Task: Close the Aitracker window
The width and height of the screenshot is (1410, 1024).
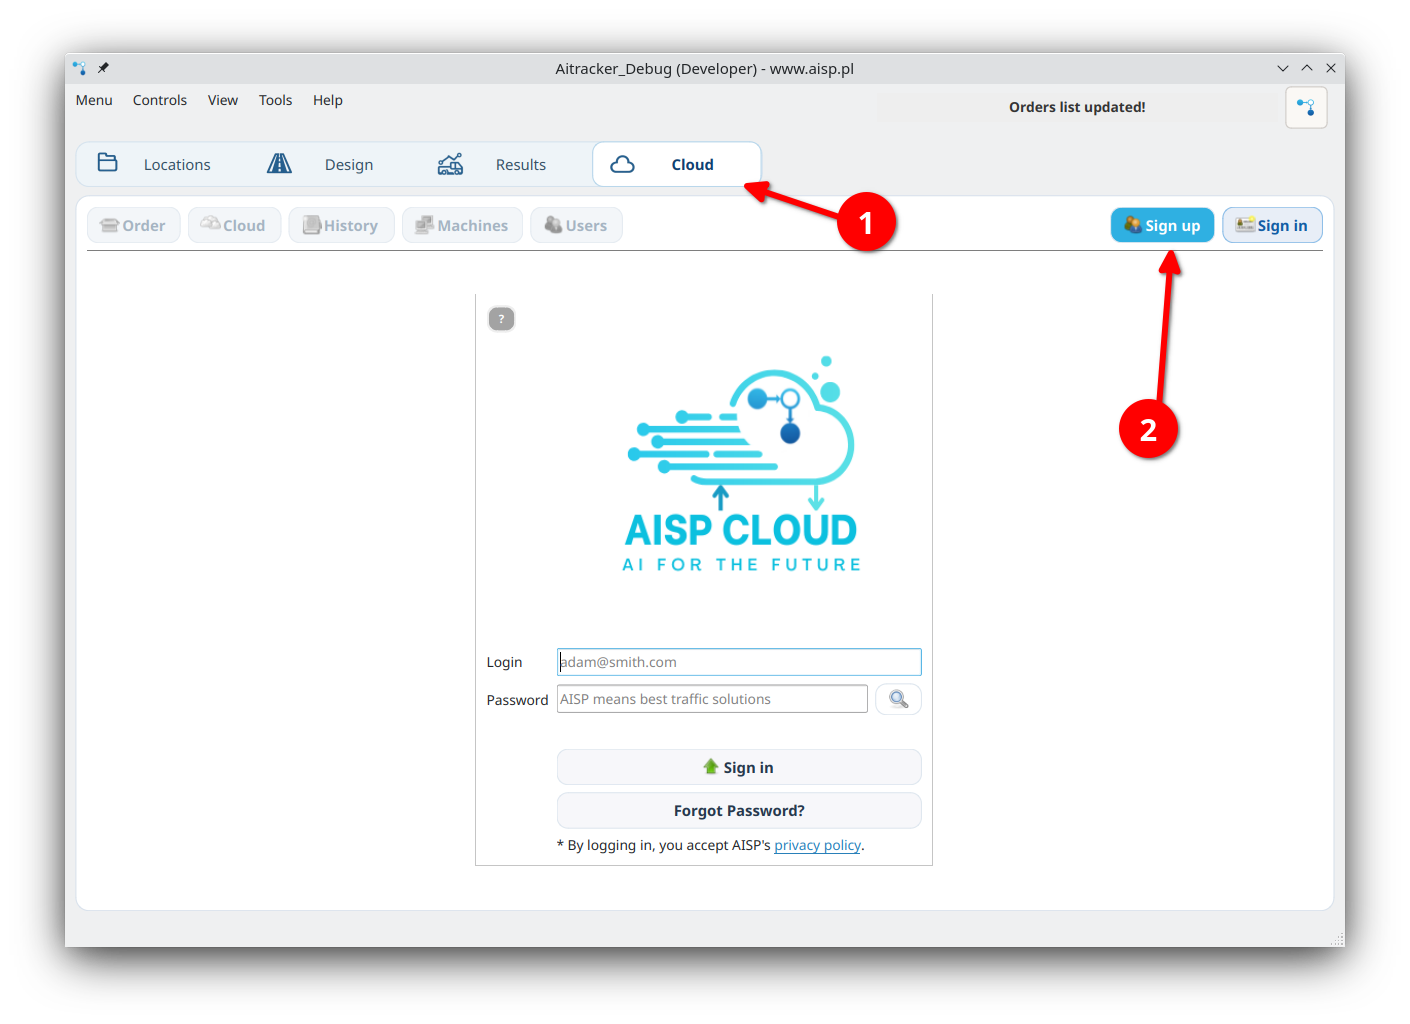Action: [x=1331, y=68]
